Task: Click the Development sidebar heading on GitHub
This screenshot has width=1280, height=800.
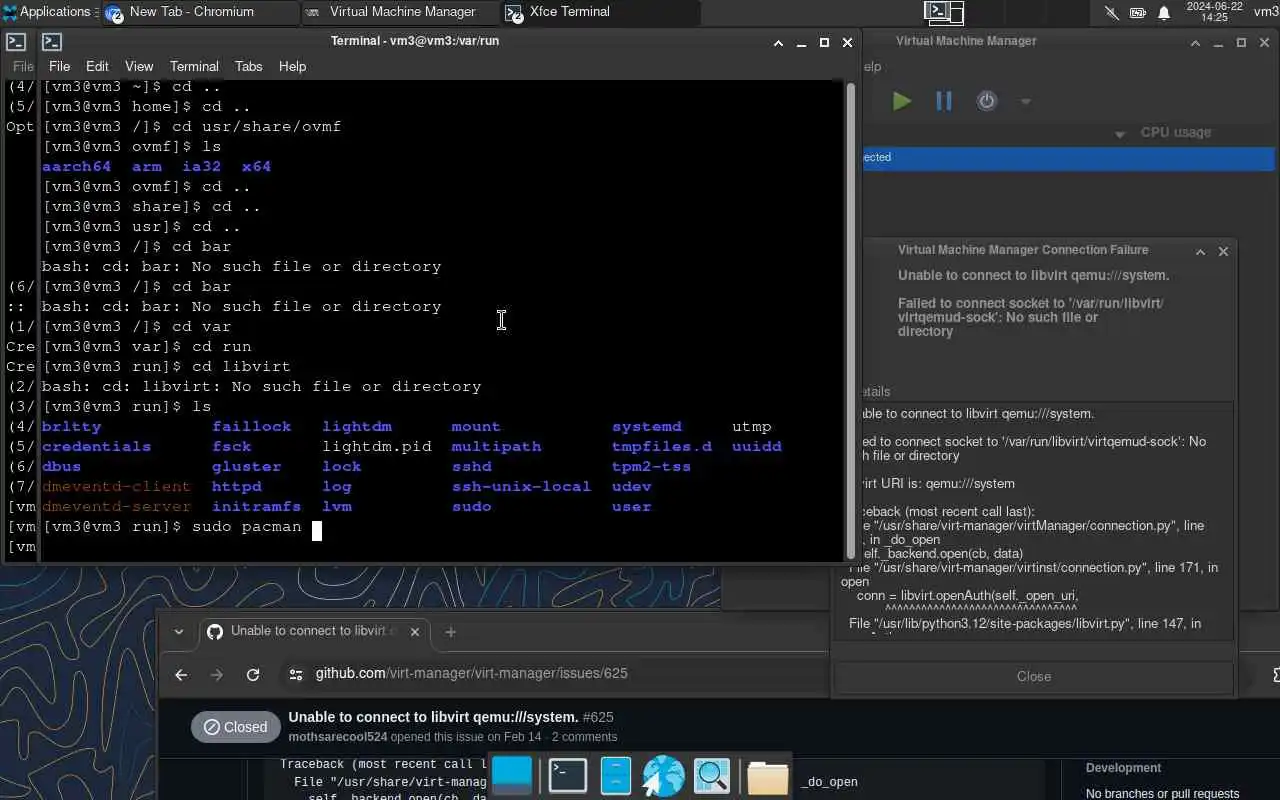Action: [x=1123, y=768]
